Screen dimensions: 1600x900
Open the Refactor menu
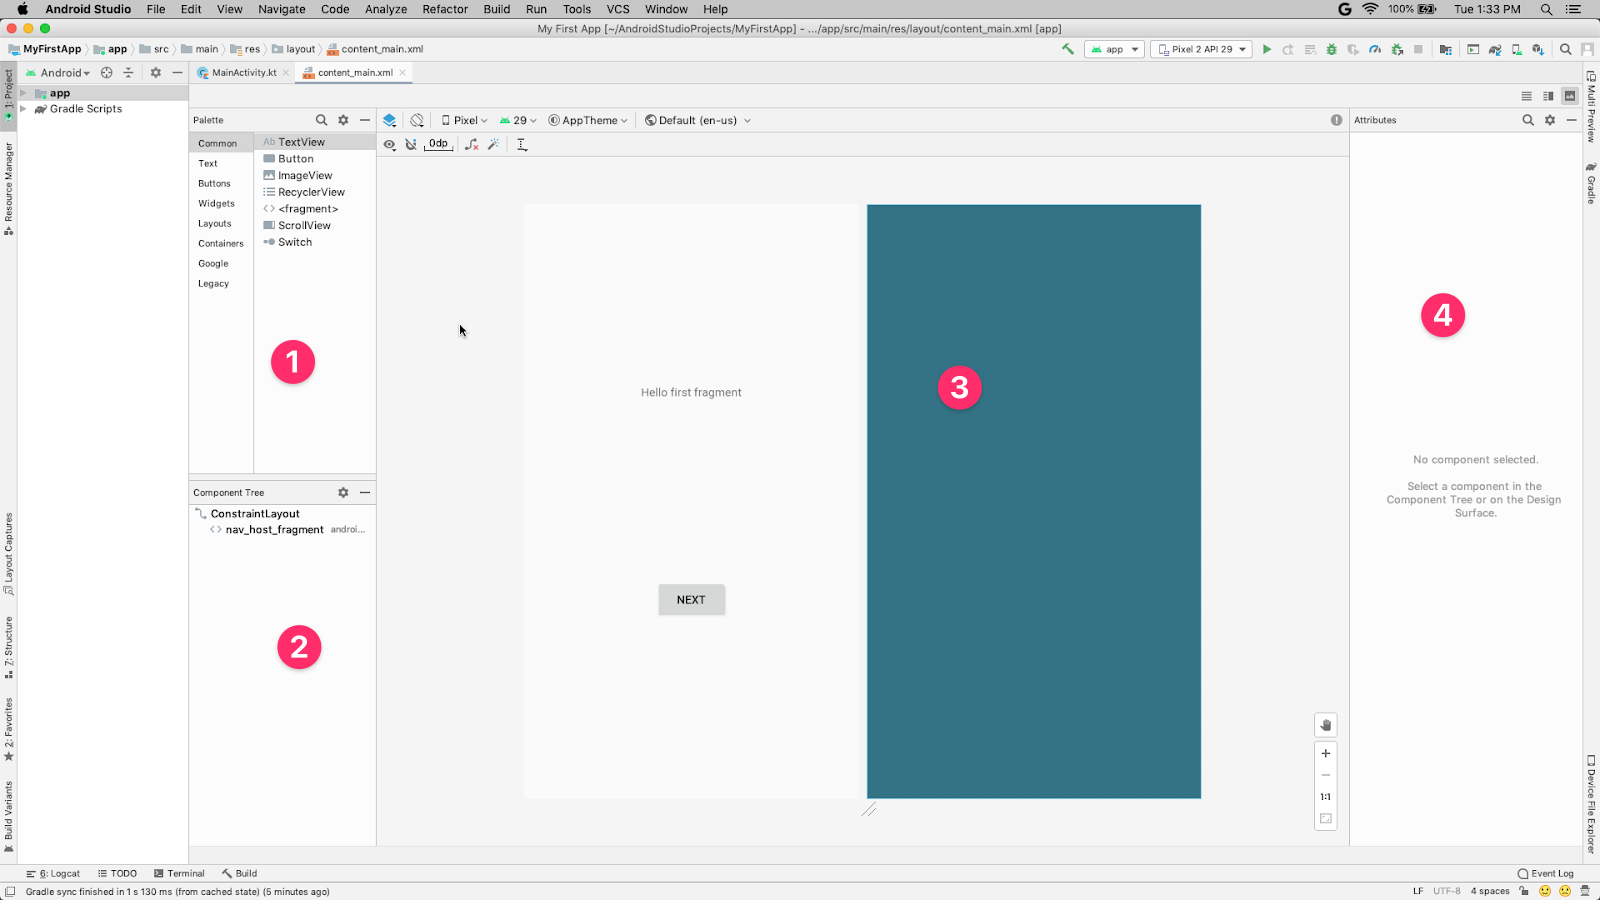[x=445, y=9]
